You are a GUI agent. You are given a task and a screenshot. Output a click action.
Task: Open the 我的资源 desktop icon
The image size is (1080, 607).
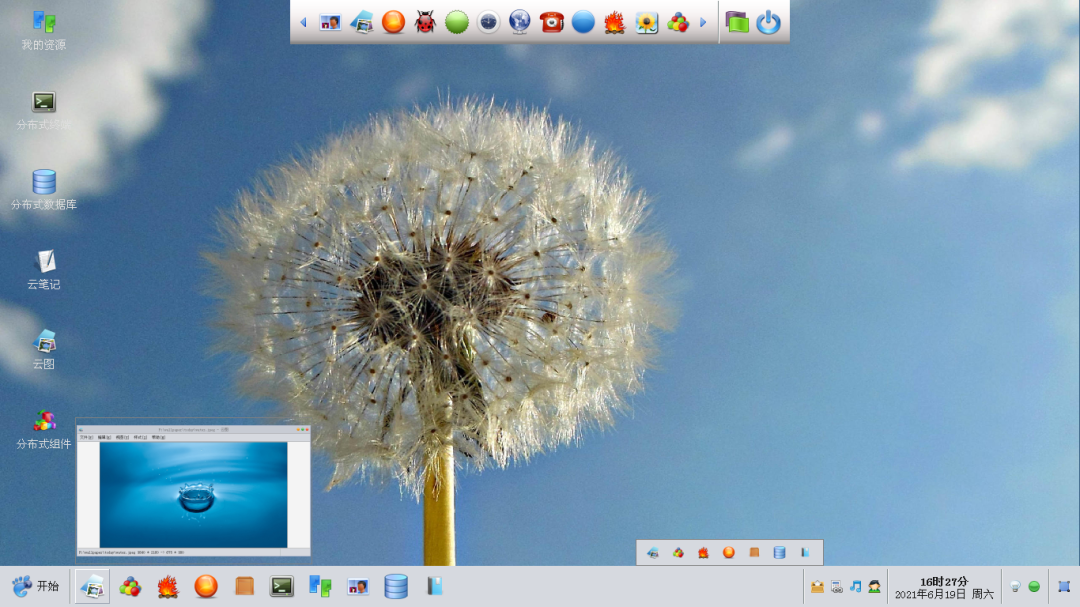click(43, 31)
